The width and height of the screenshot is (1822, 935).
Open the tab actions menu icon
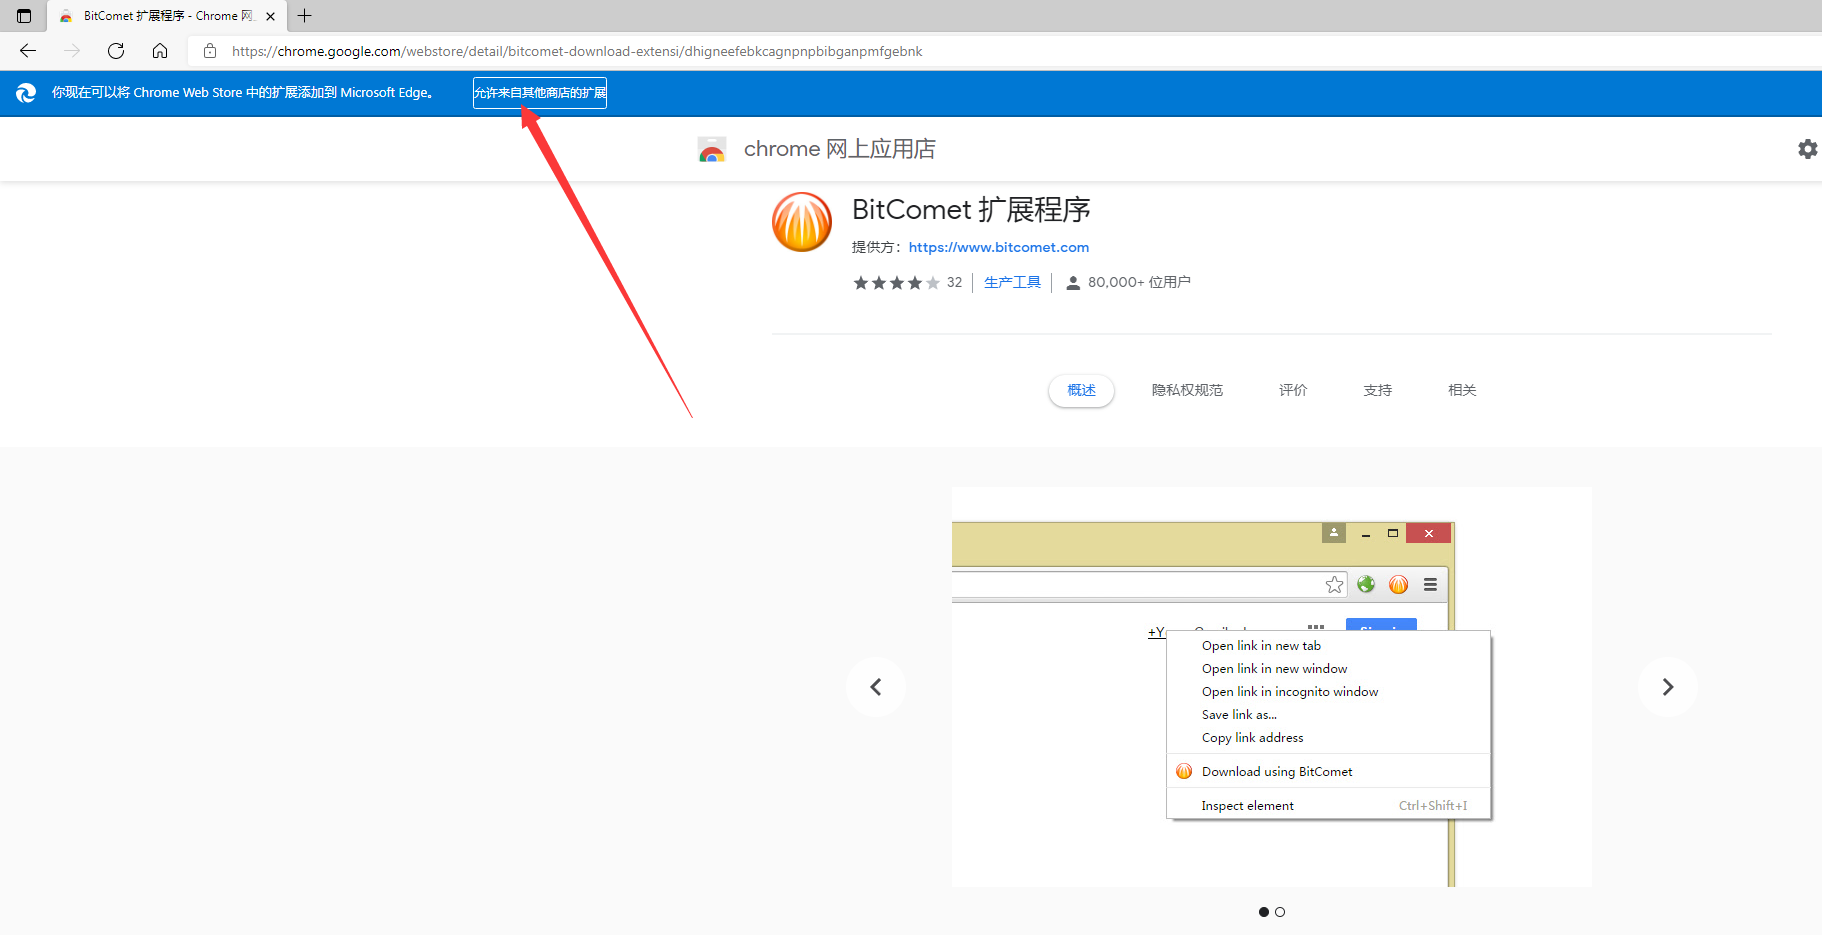24,16
